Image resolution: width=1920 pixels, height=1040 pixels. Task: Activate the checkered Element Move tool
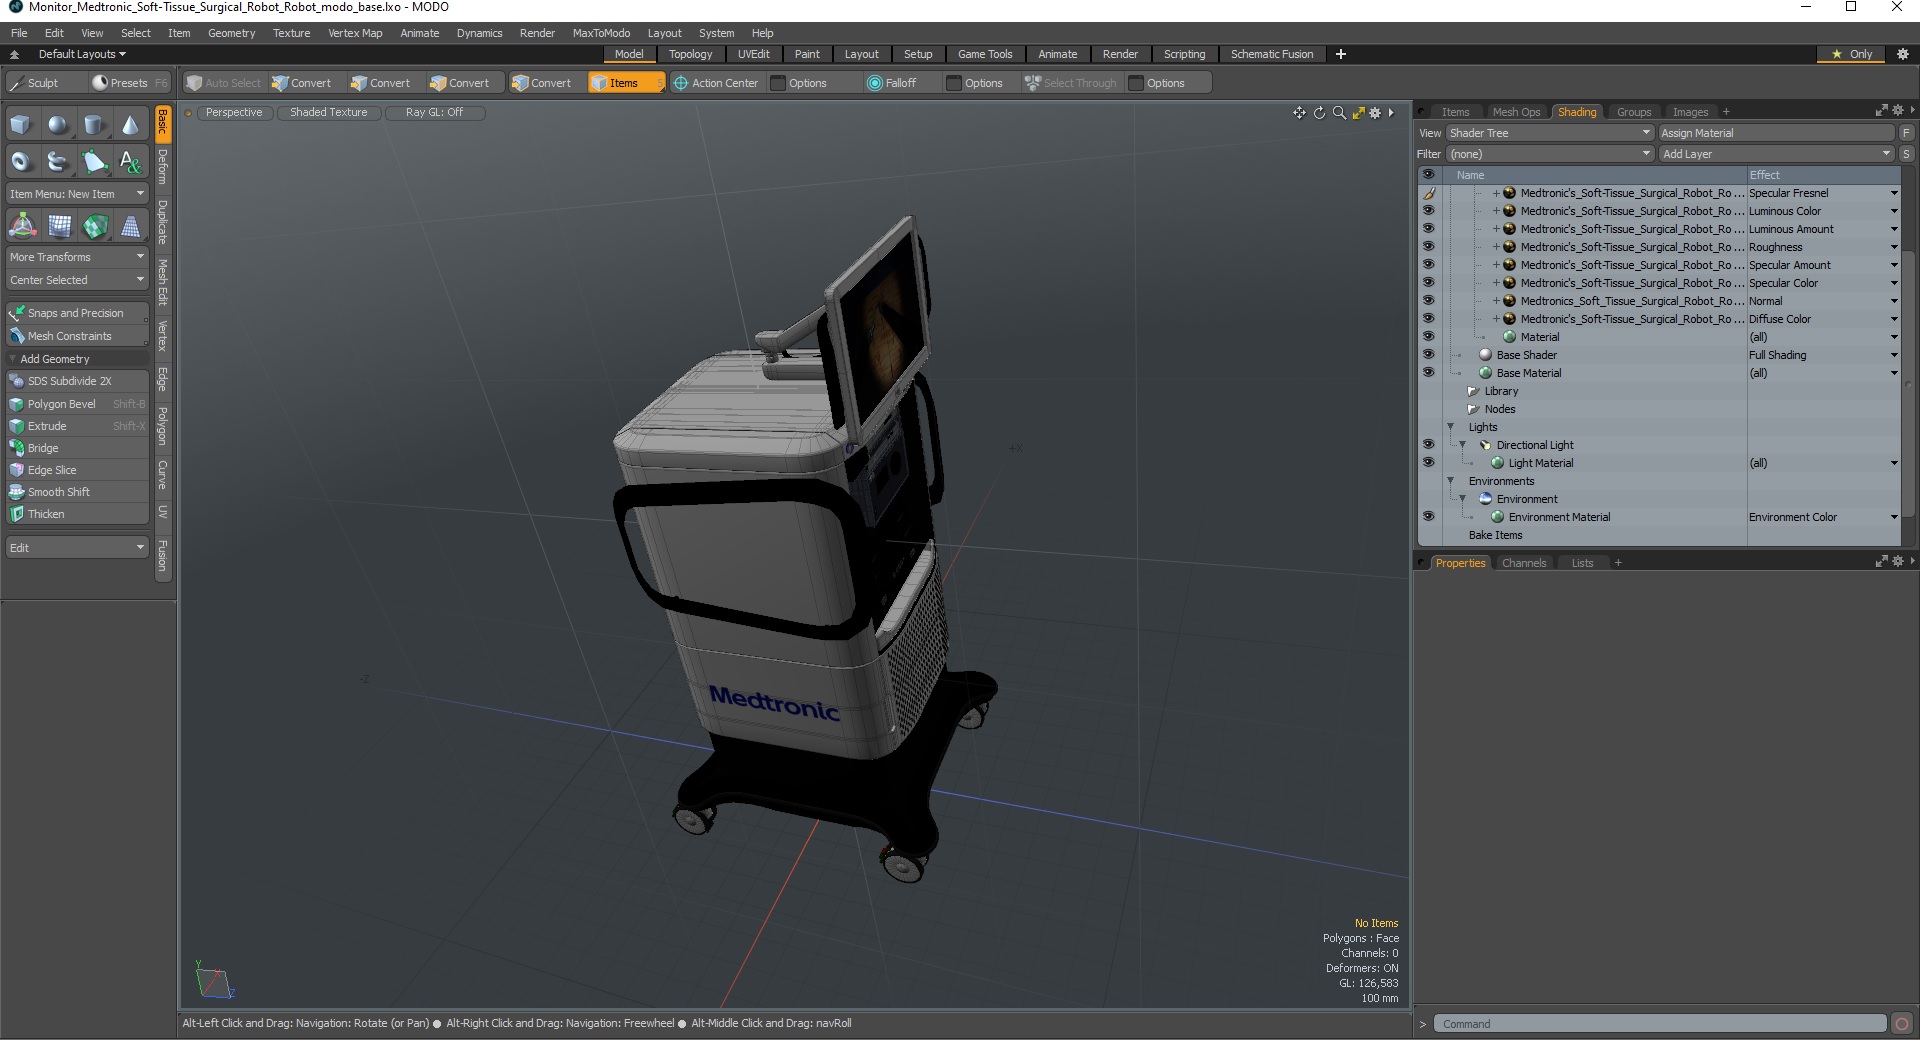coord(94,226)
